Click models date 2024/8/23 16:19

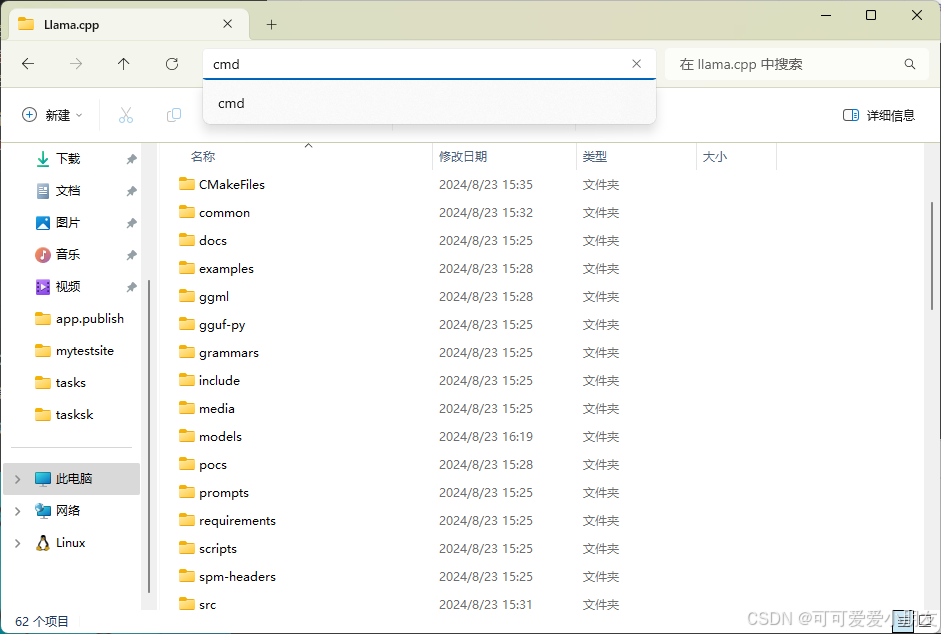click(x=486, y=436)
